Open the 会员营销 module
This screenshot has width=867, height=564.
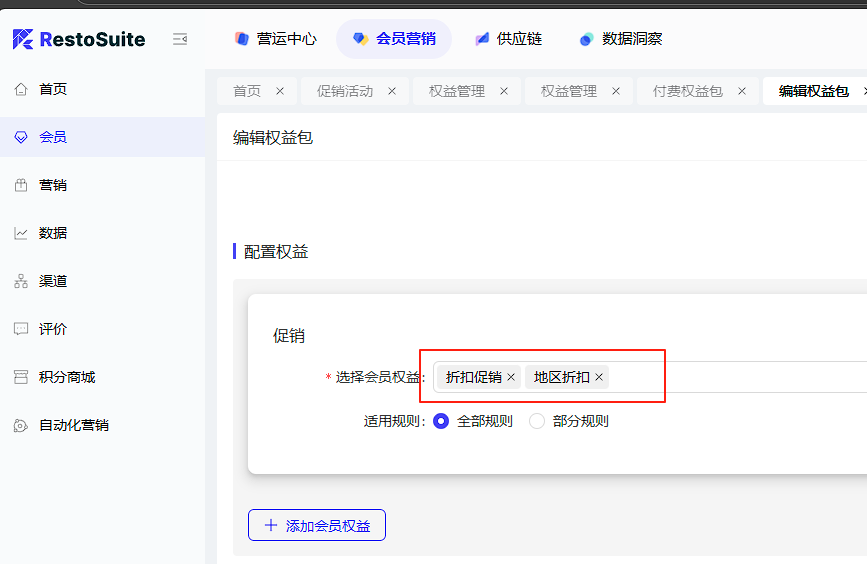394,39
